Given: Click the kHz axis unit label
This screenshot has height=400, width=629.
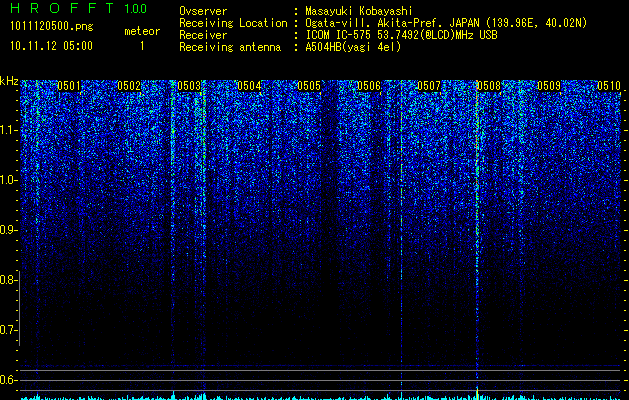Looking at the screenshot, I should pos(9,81).
